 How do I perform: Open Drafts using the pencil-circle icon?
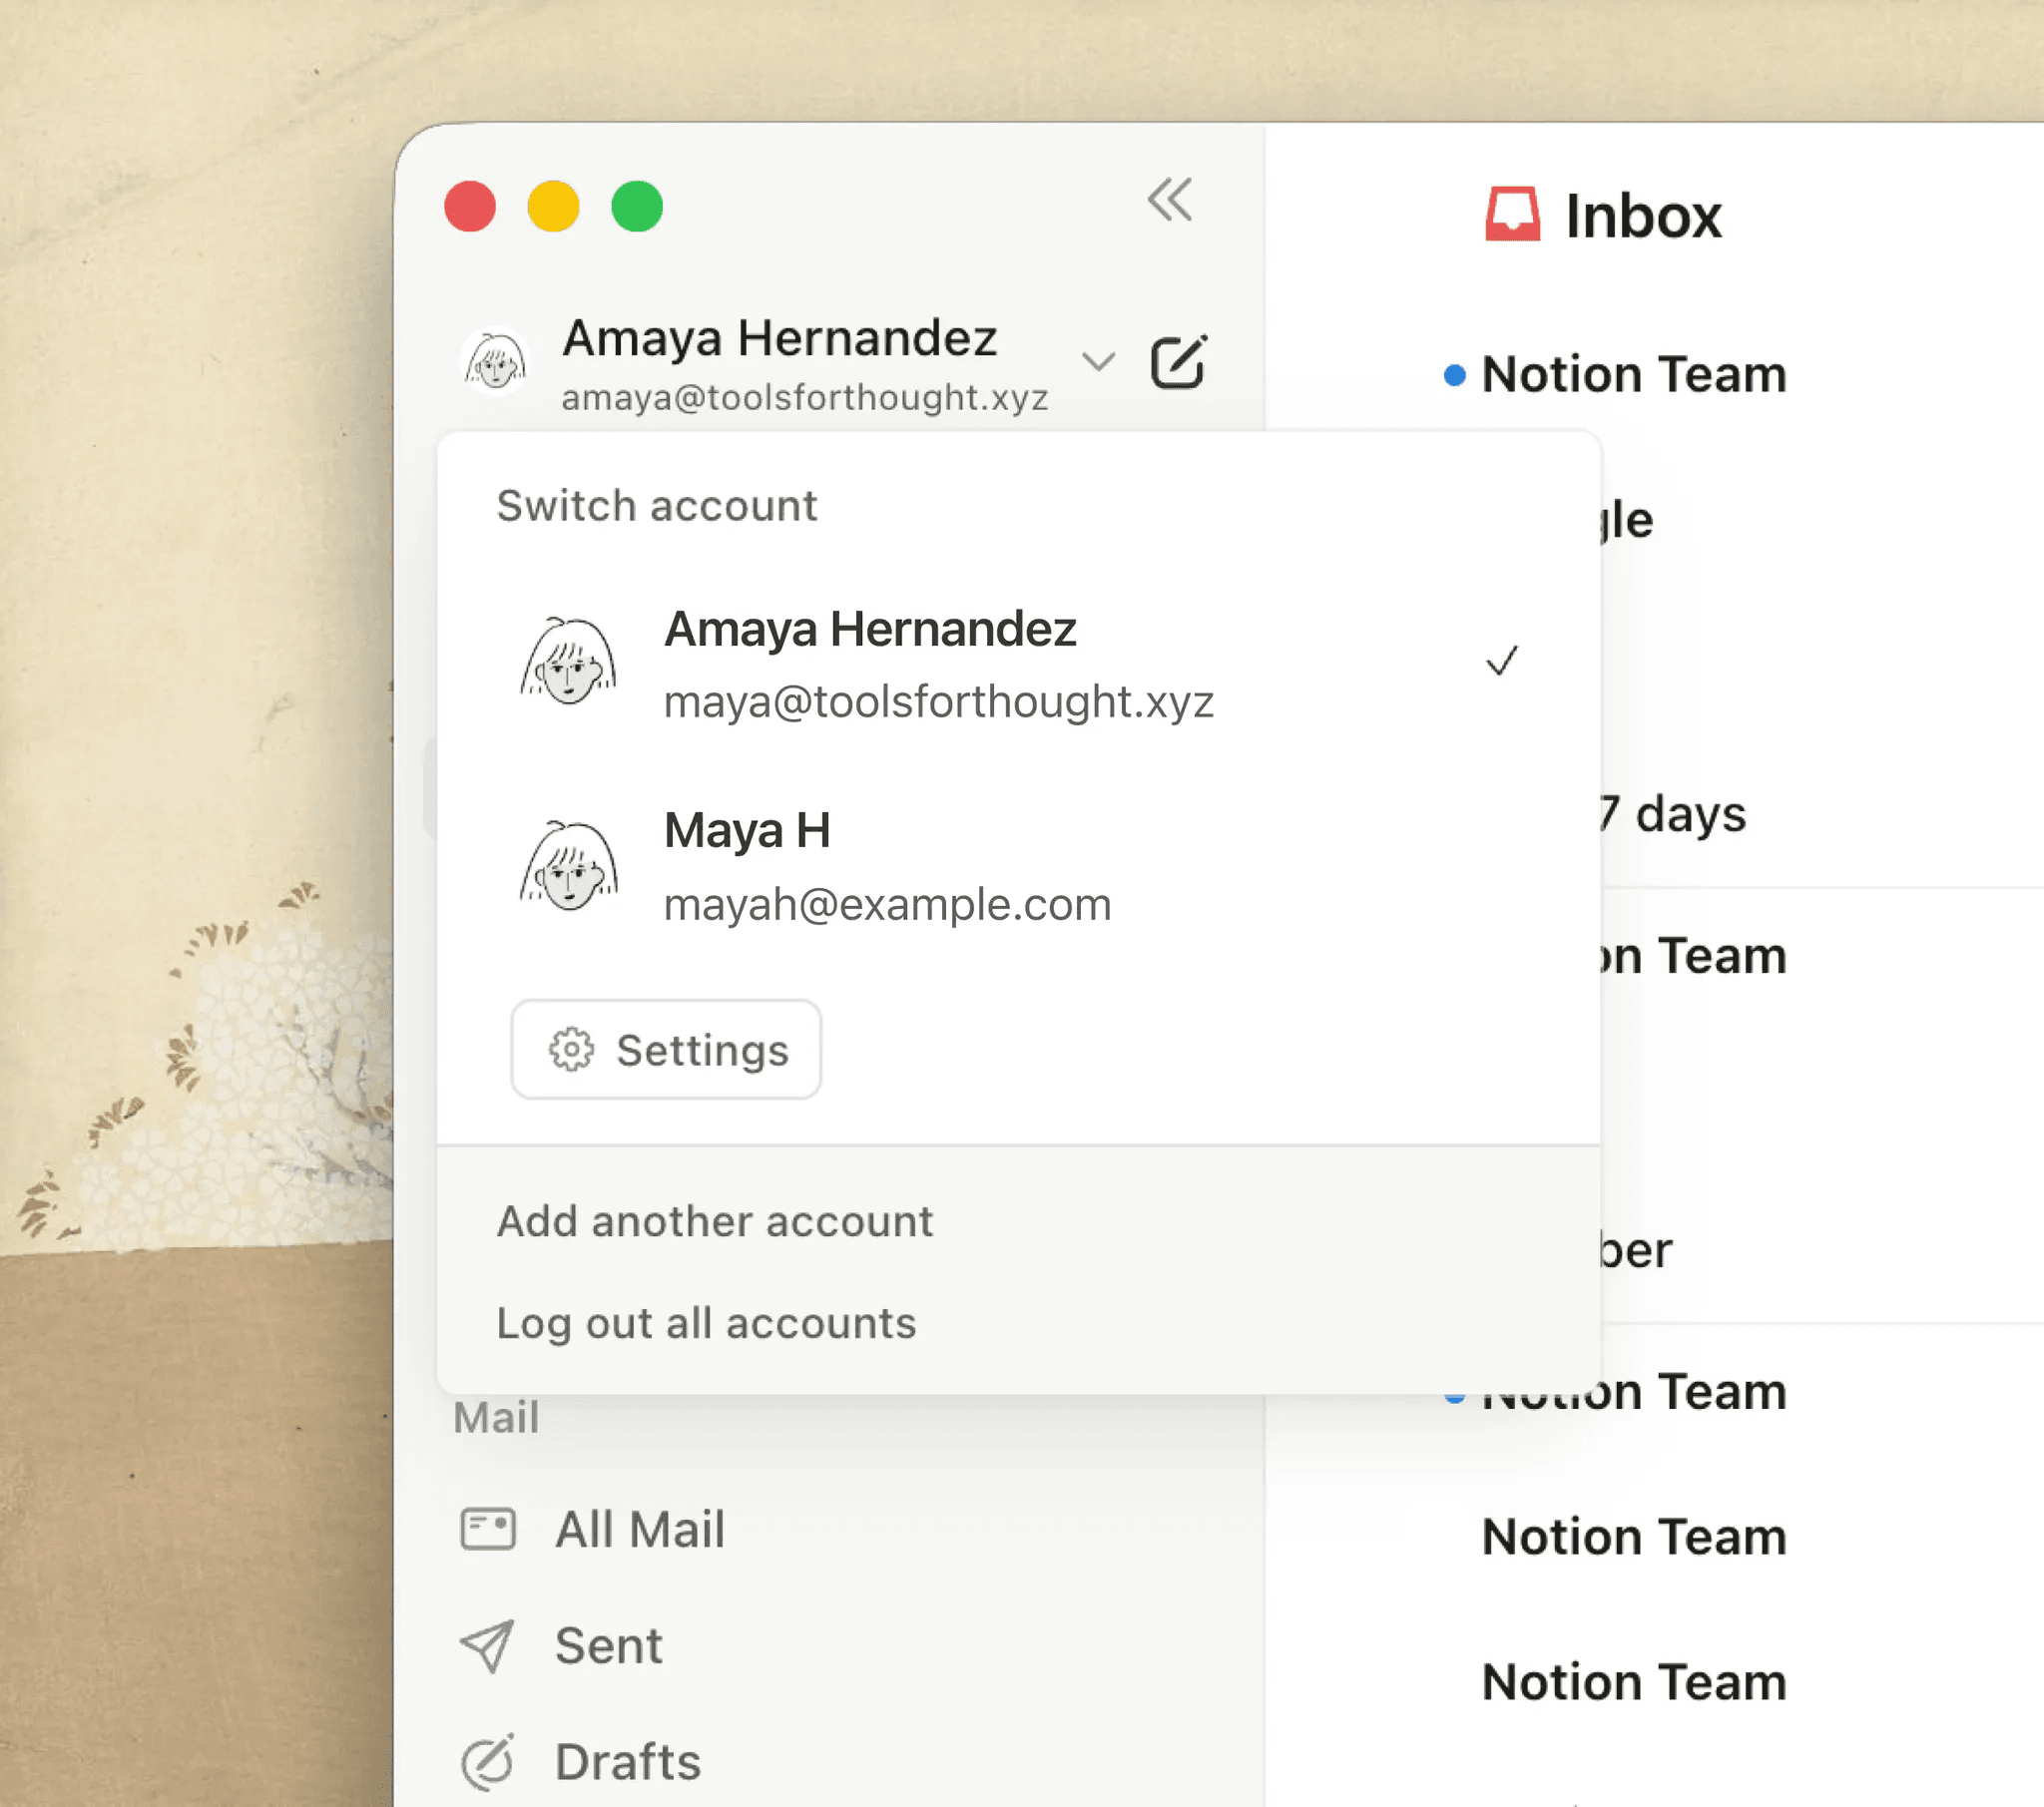(x=487, y=1760)
